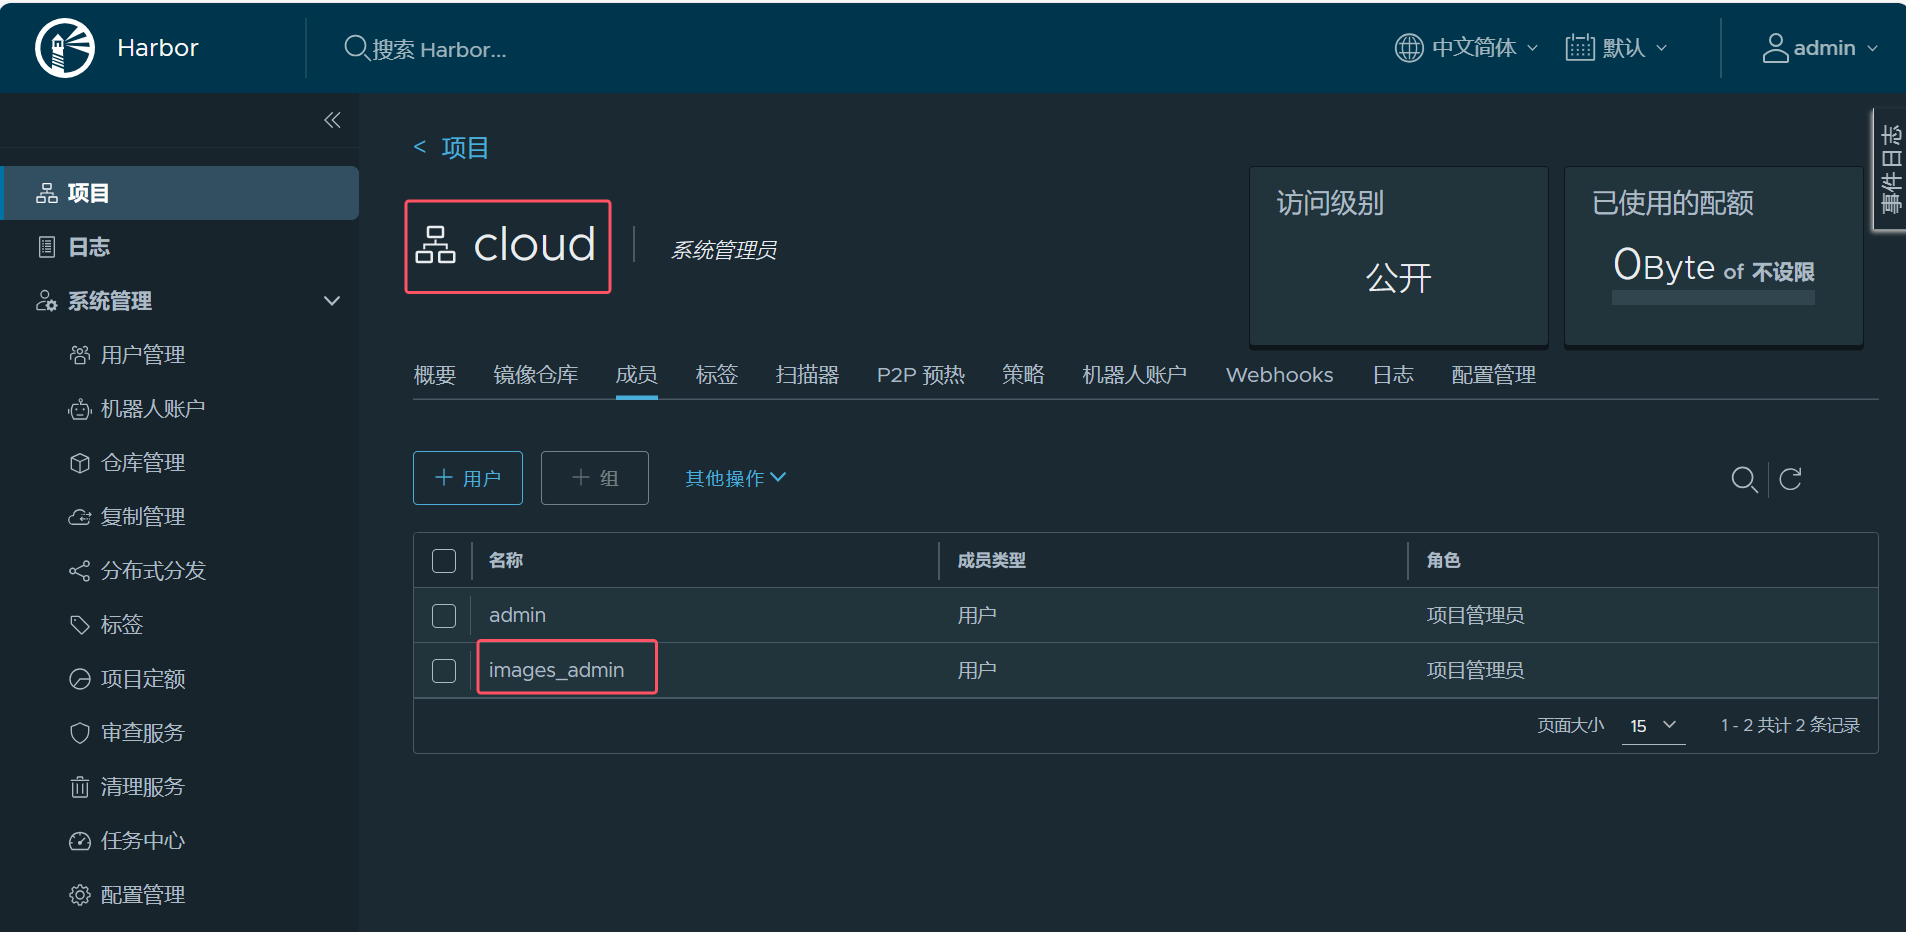Collapse the sidebar with double-chevron icon
The width and height of the screenshot is (1906, 932).
(332, 120)
